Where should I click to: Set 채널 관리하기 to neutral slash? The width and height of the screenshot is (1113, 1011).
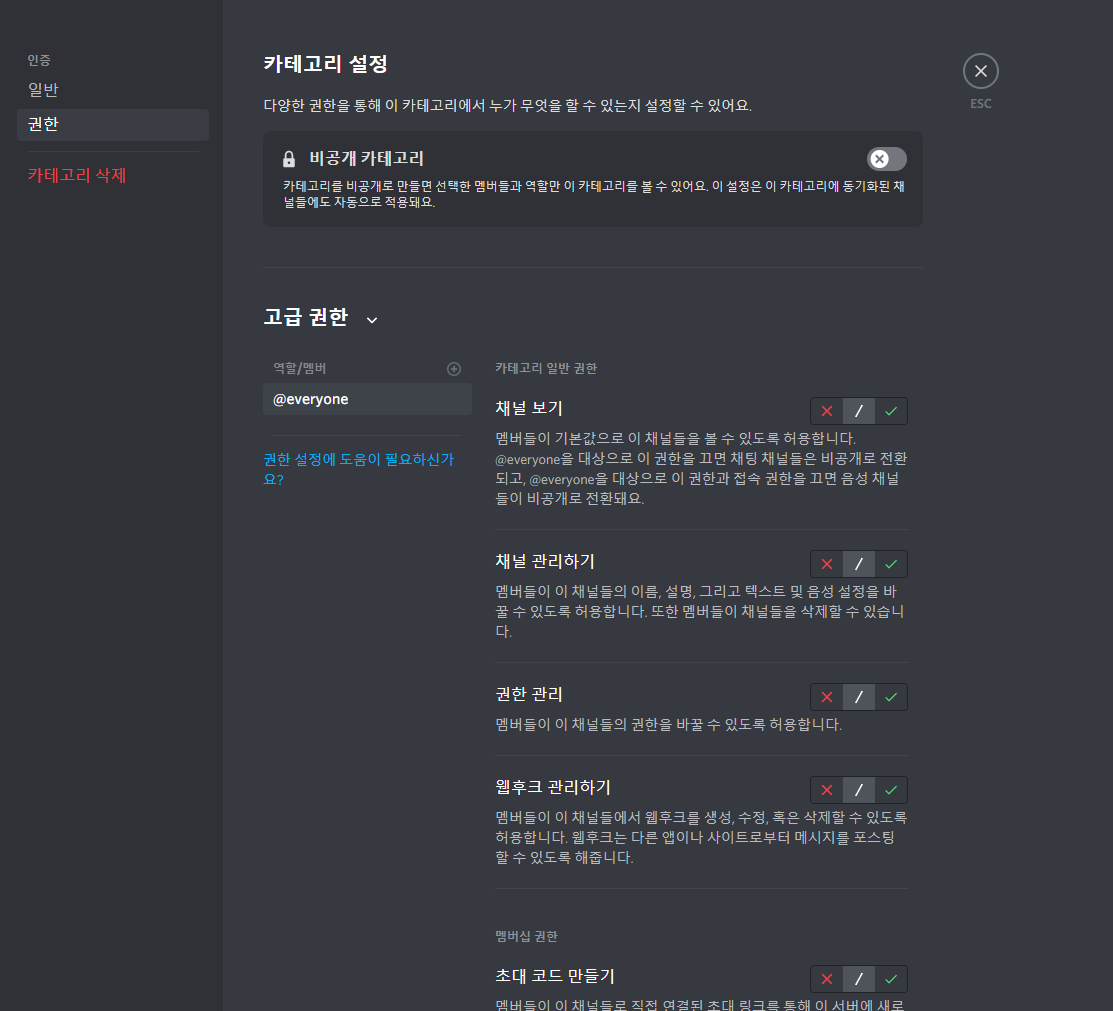click(859, 564)
